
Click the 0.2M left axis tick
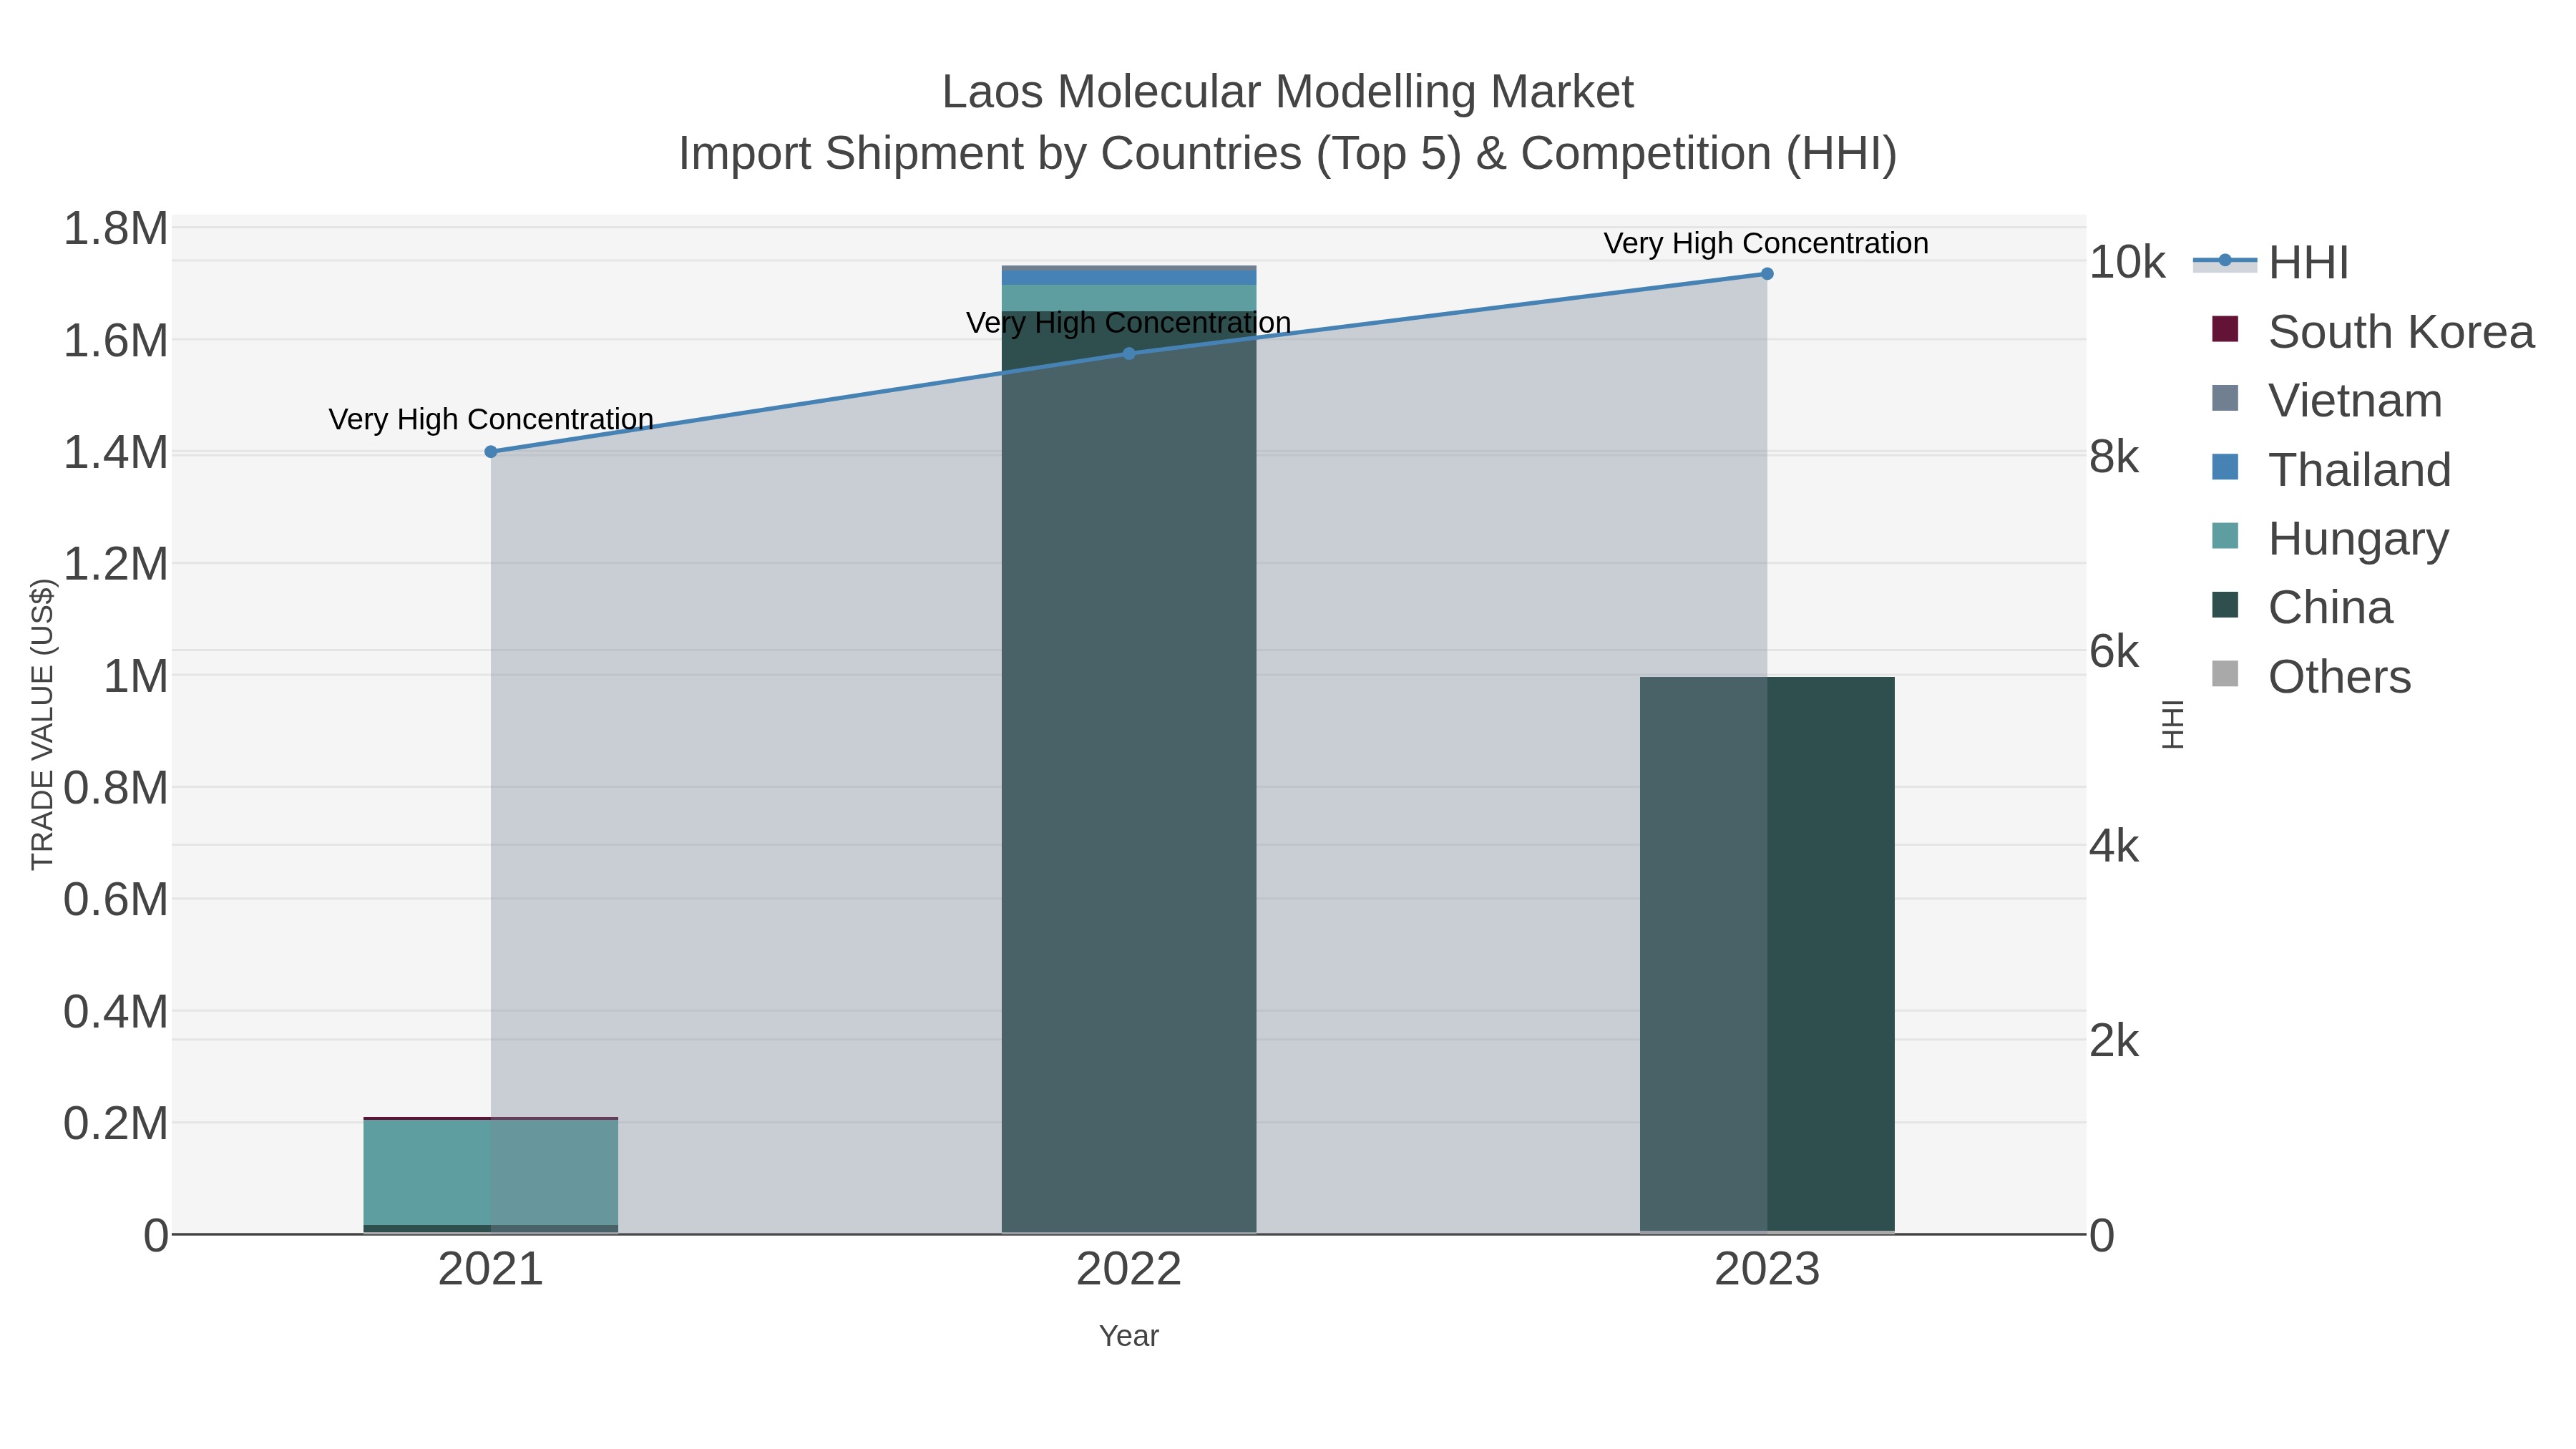tap(116, 1124)
